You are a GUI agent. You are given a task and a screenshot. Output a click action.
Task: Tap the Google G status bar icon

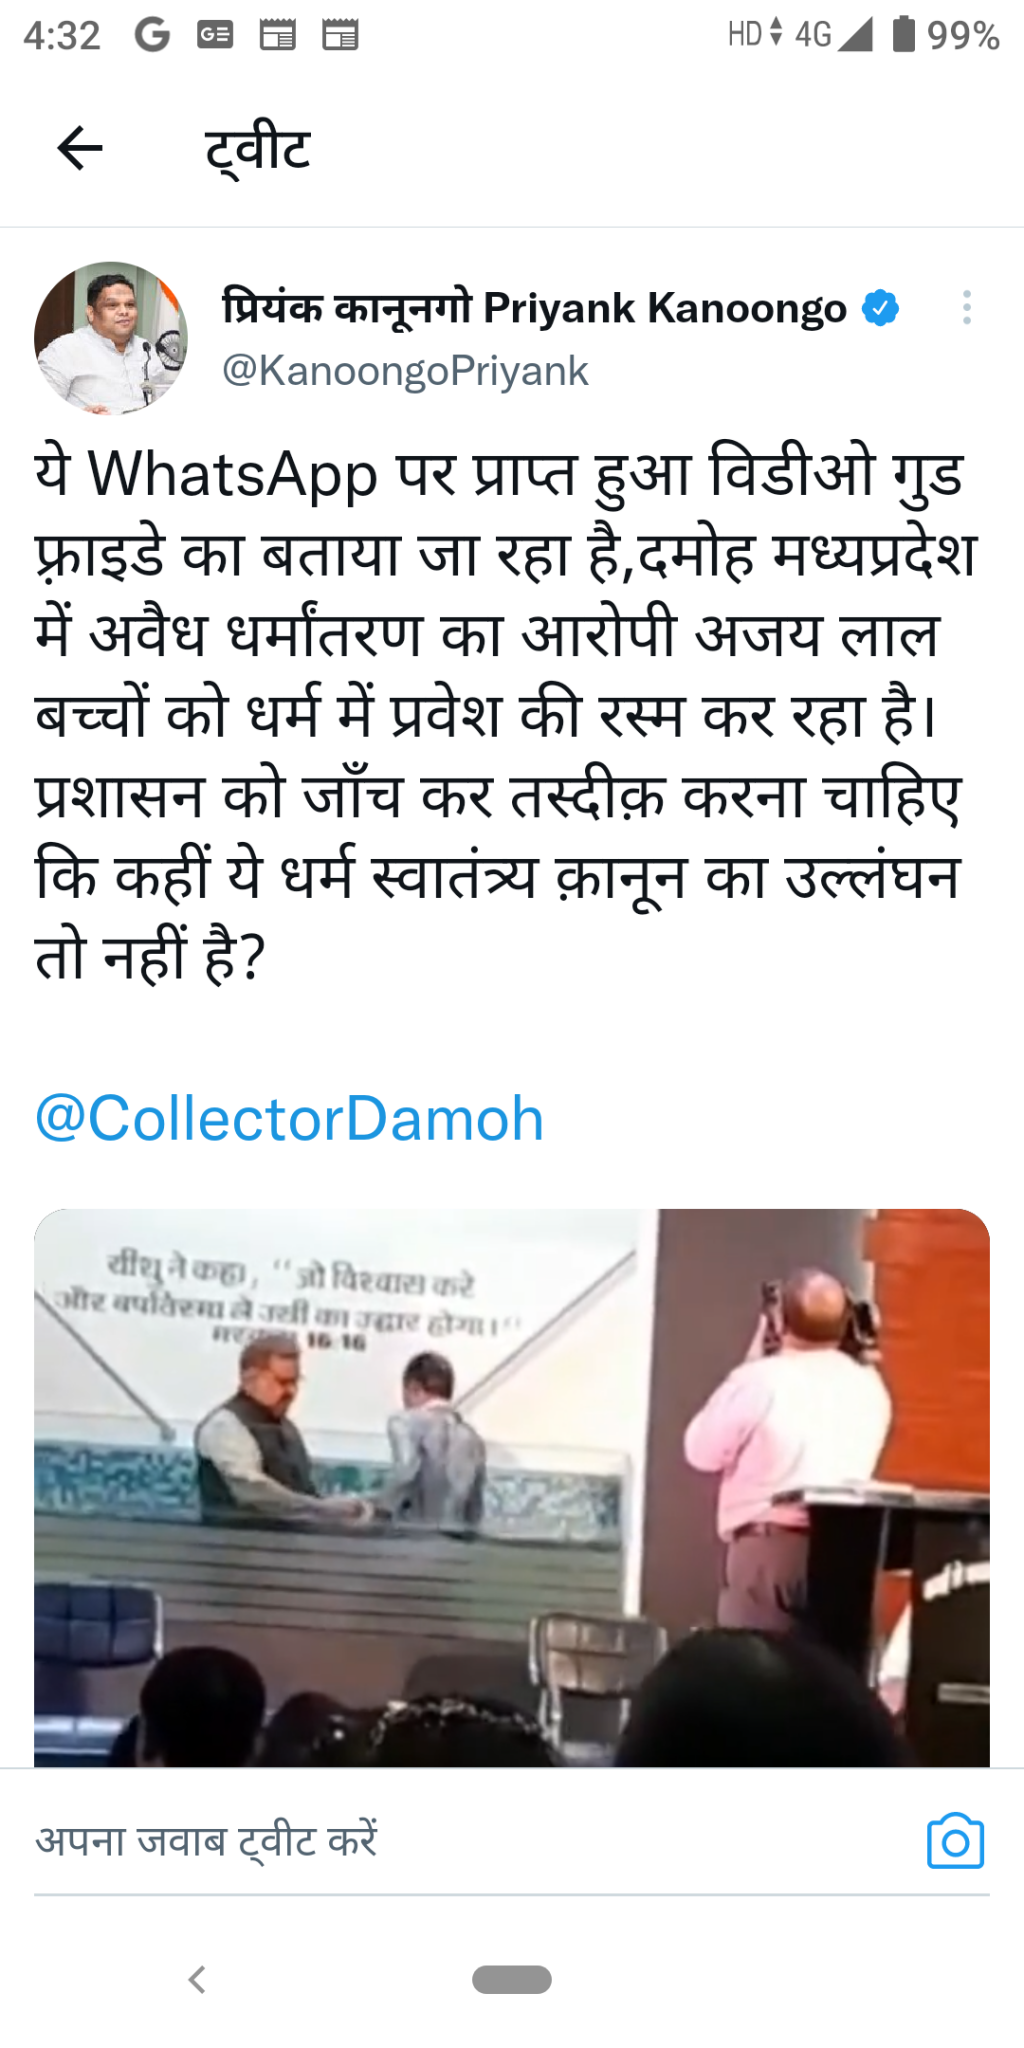coord(152,36)
